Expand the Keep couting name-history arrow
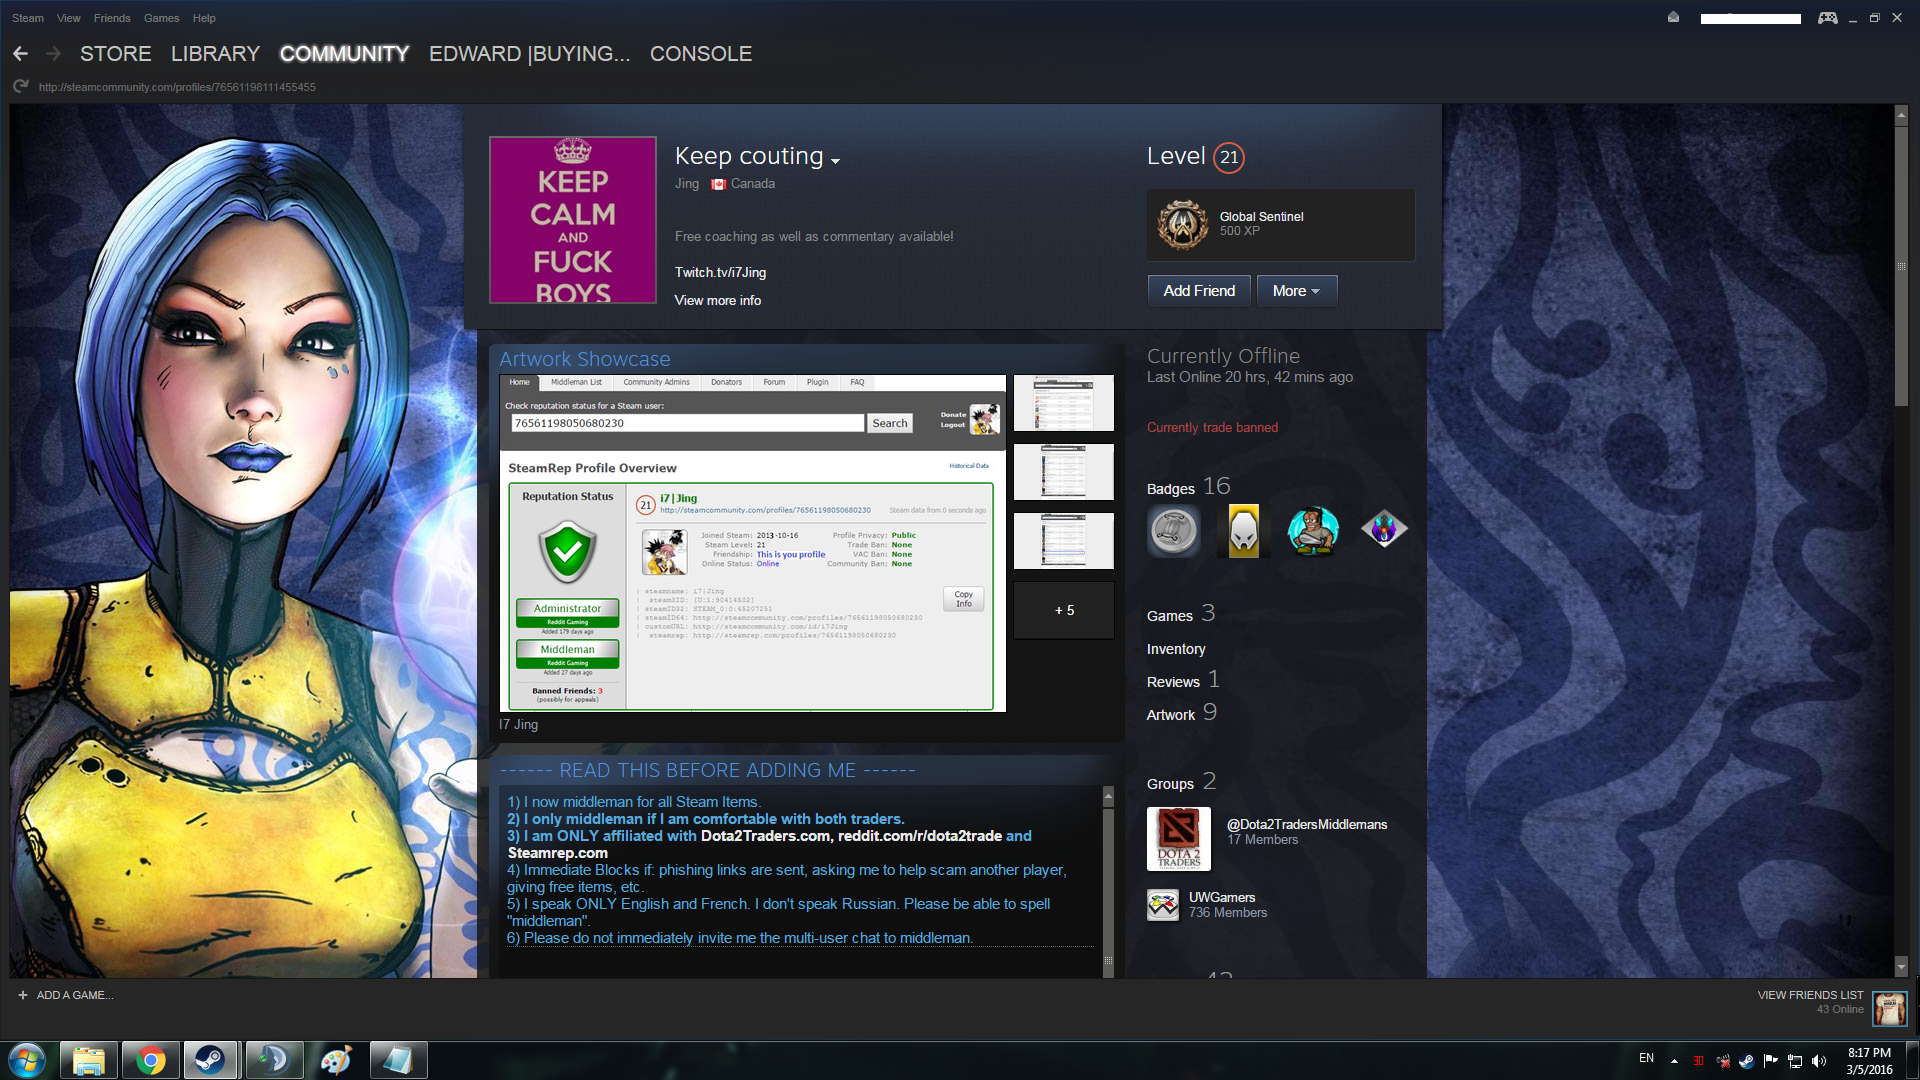The height and width of the screenshot is (1080, 1920). coord(836,160)
